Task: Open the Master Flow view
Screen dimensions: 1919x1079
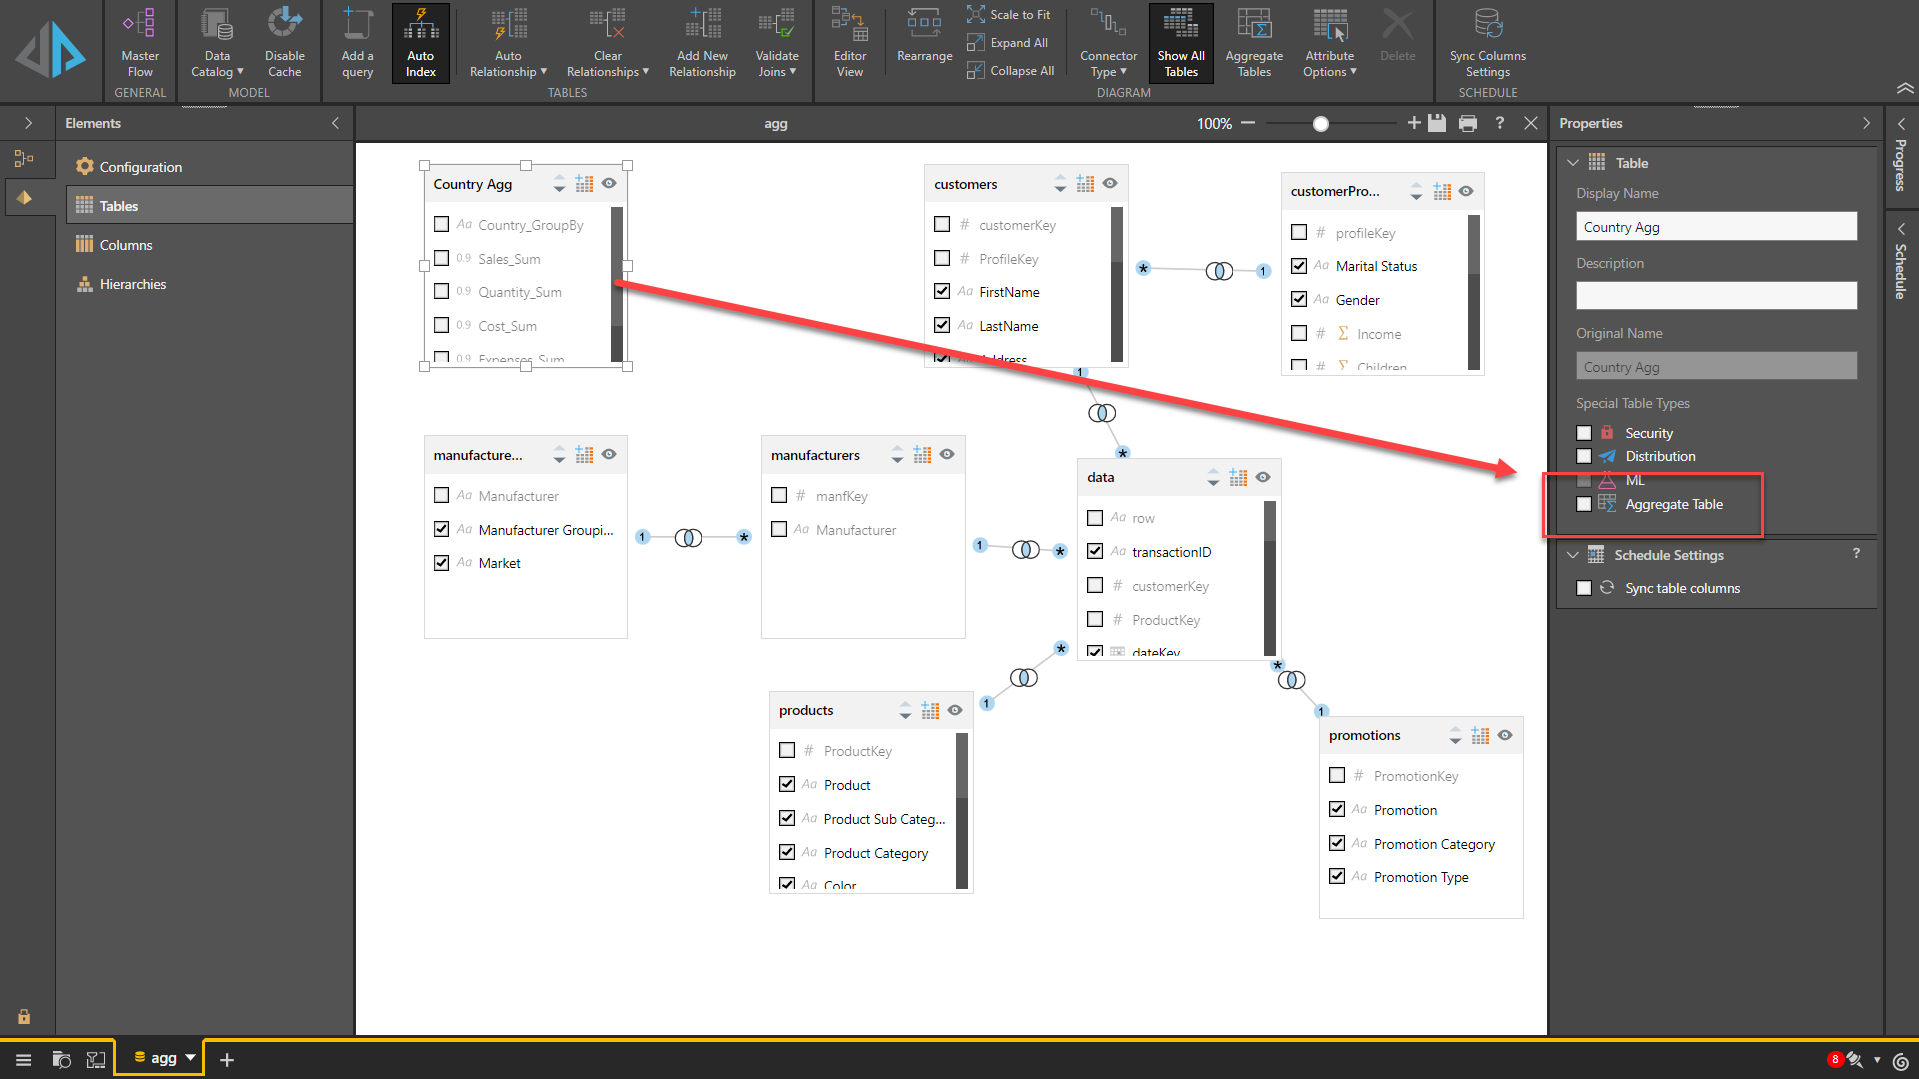Action: (x=139, y=42)
